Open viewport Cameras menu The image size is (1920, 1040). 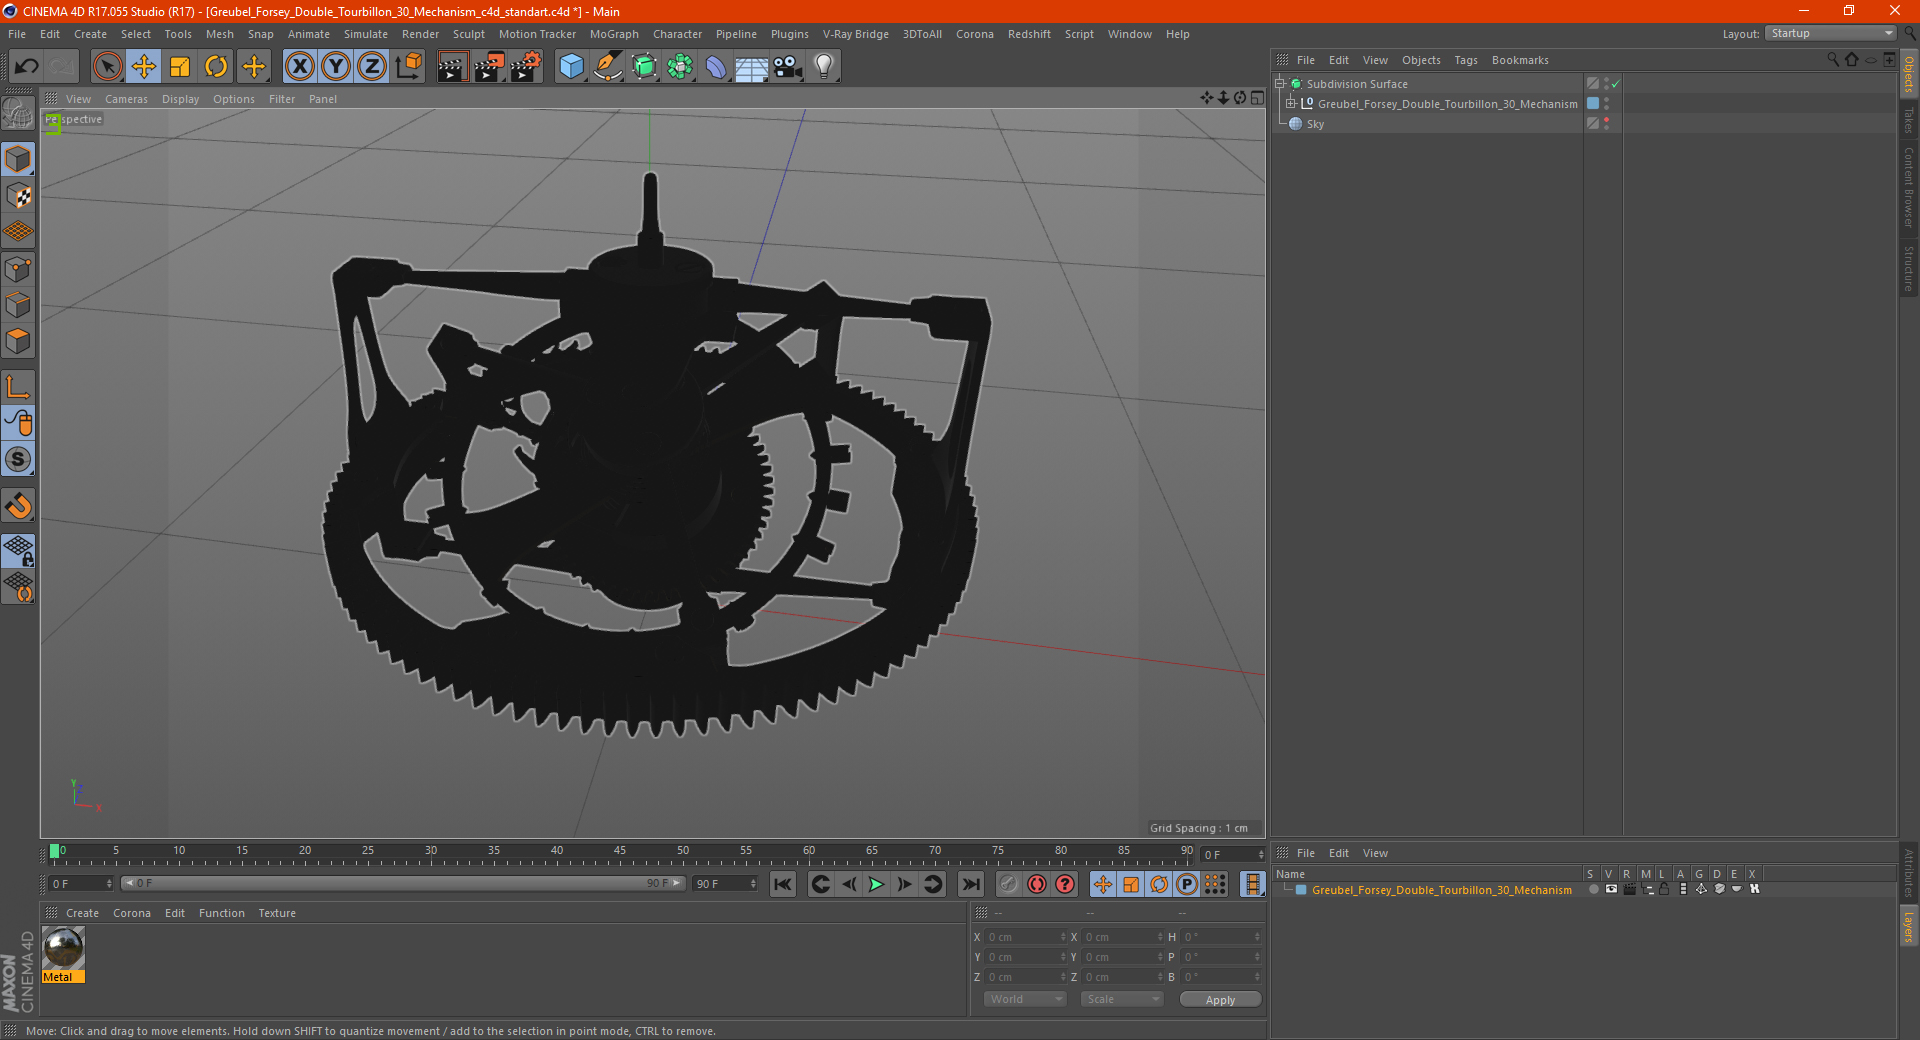pos(126,99)
